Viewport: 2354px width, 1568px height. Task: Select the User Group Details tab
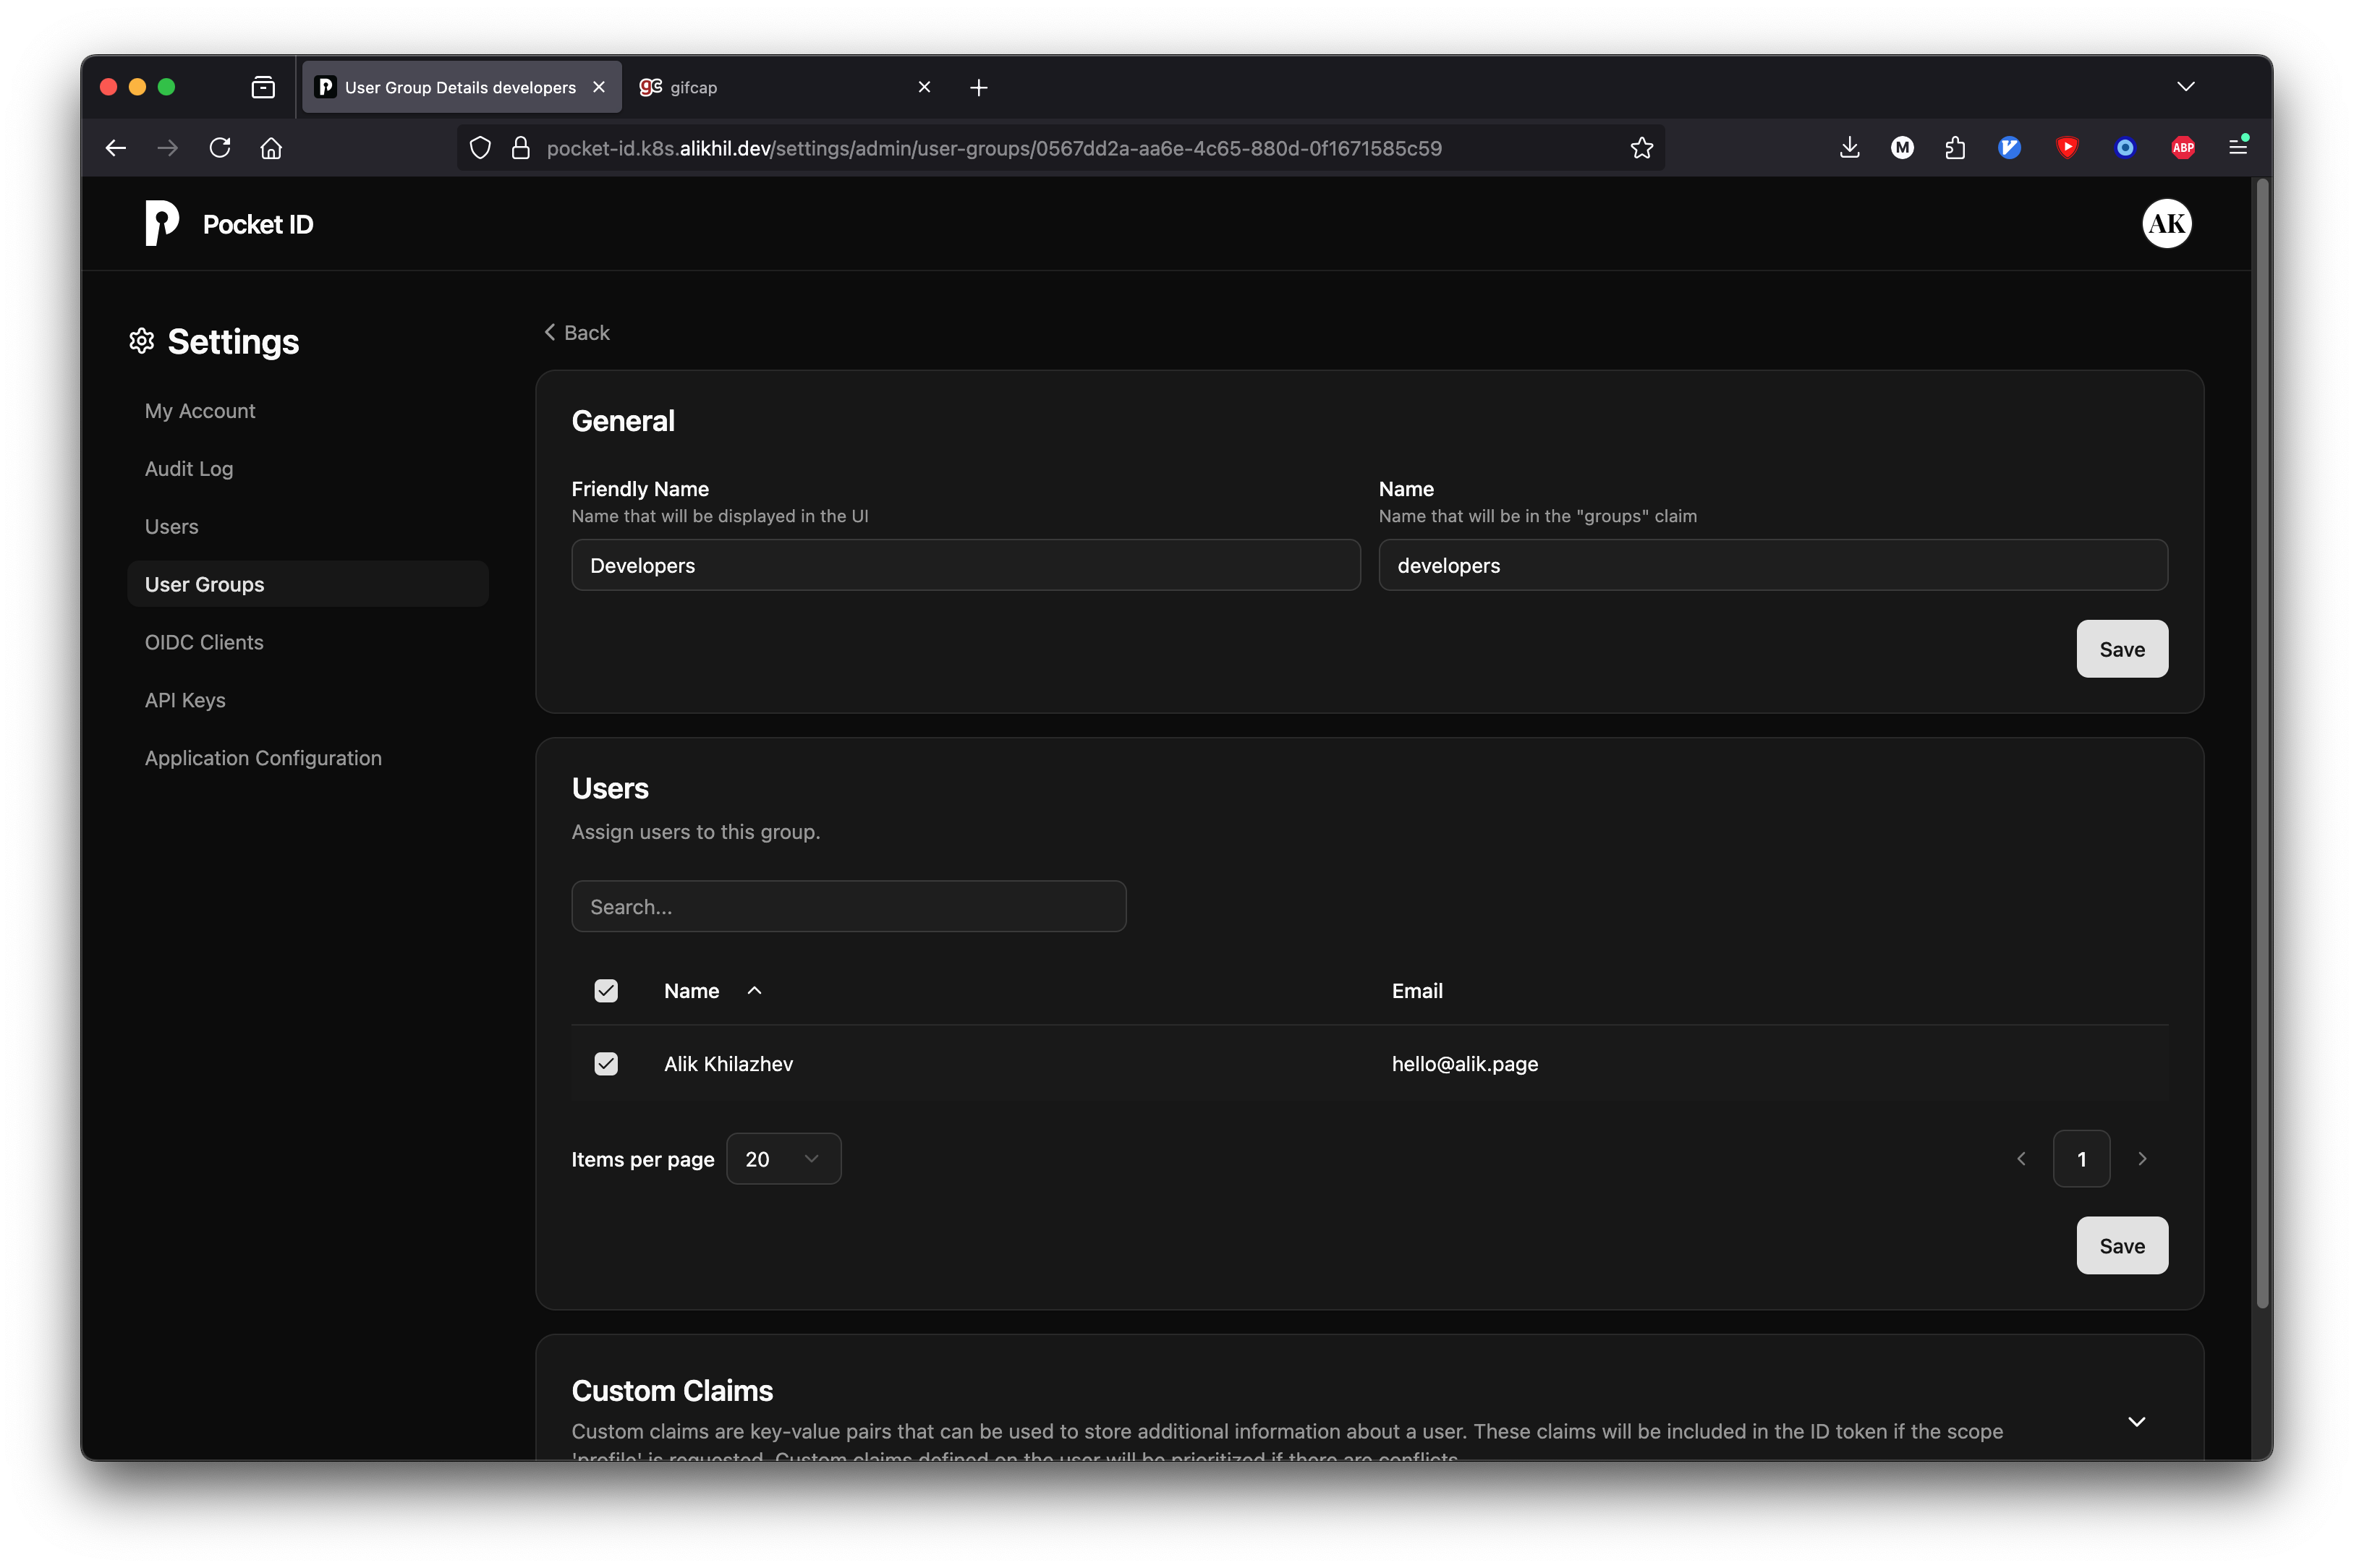461,87
